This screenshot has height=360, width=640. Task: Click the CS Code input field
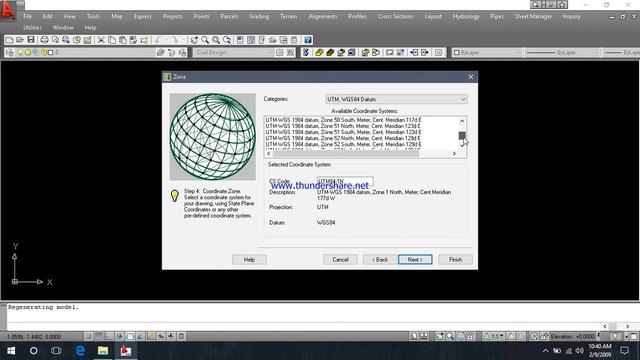pos(345,181)
